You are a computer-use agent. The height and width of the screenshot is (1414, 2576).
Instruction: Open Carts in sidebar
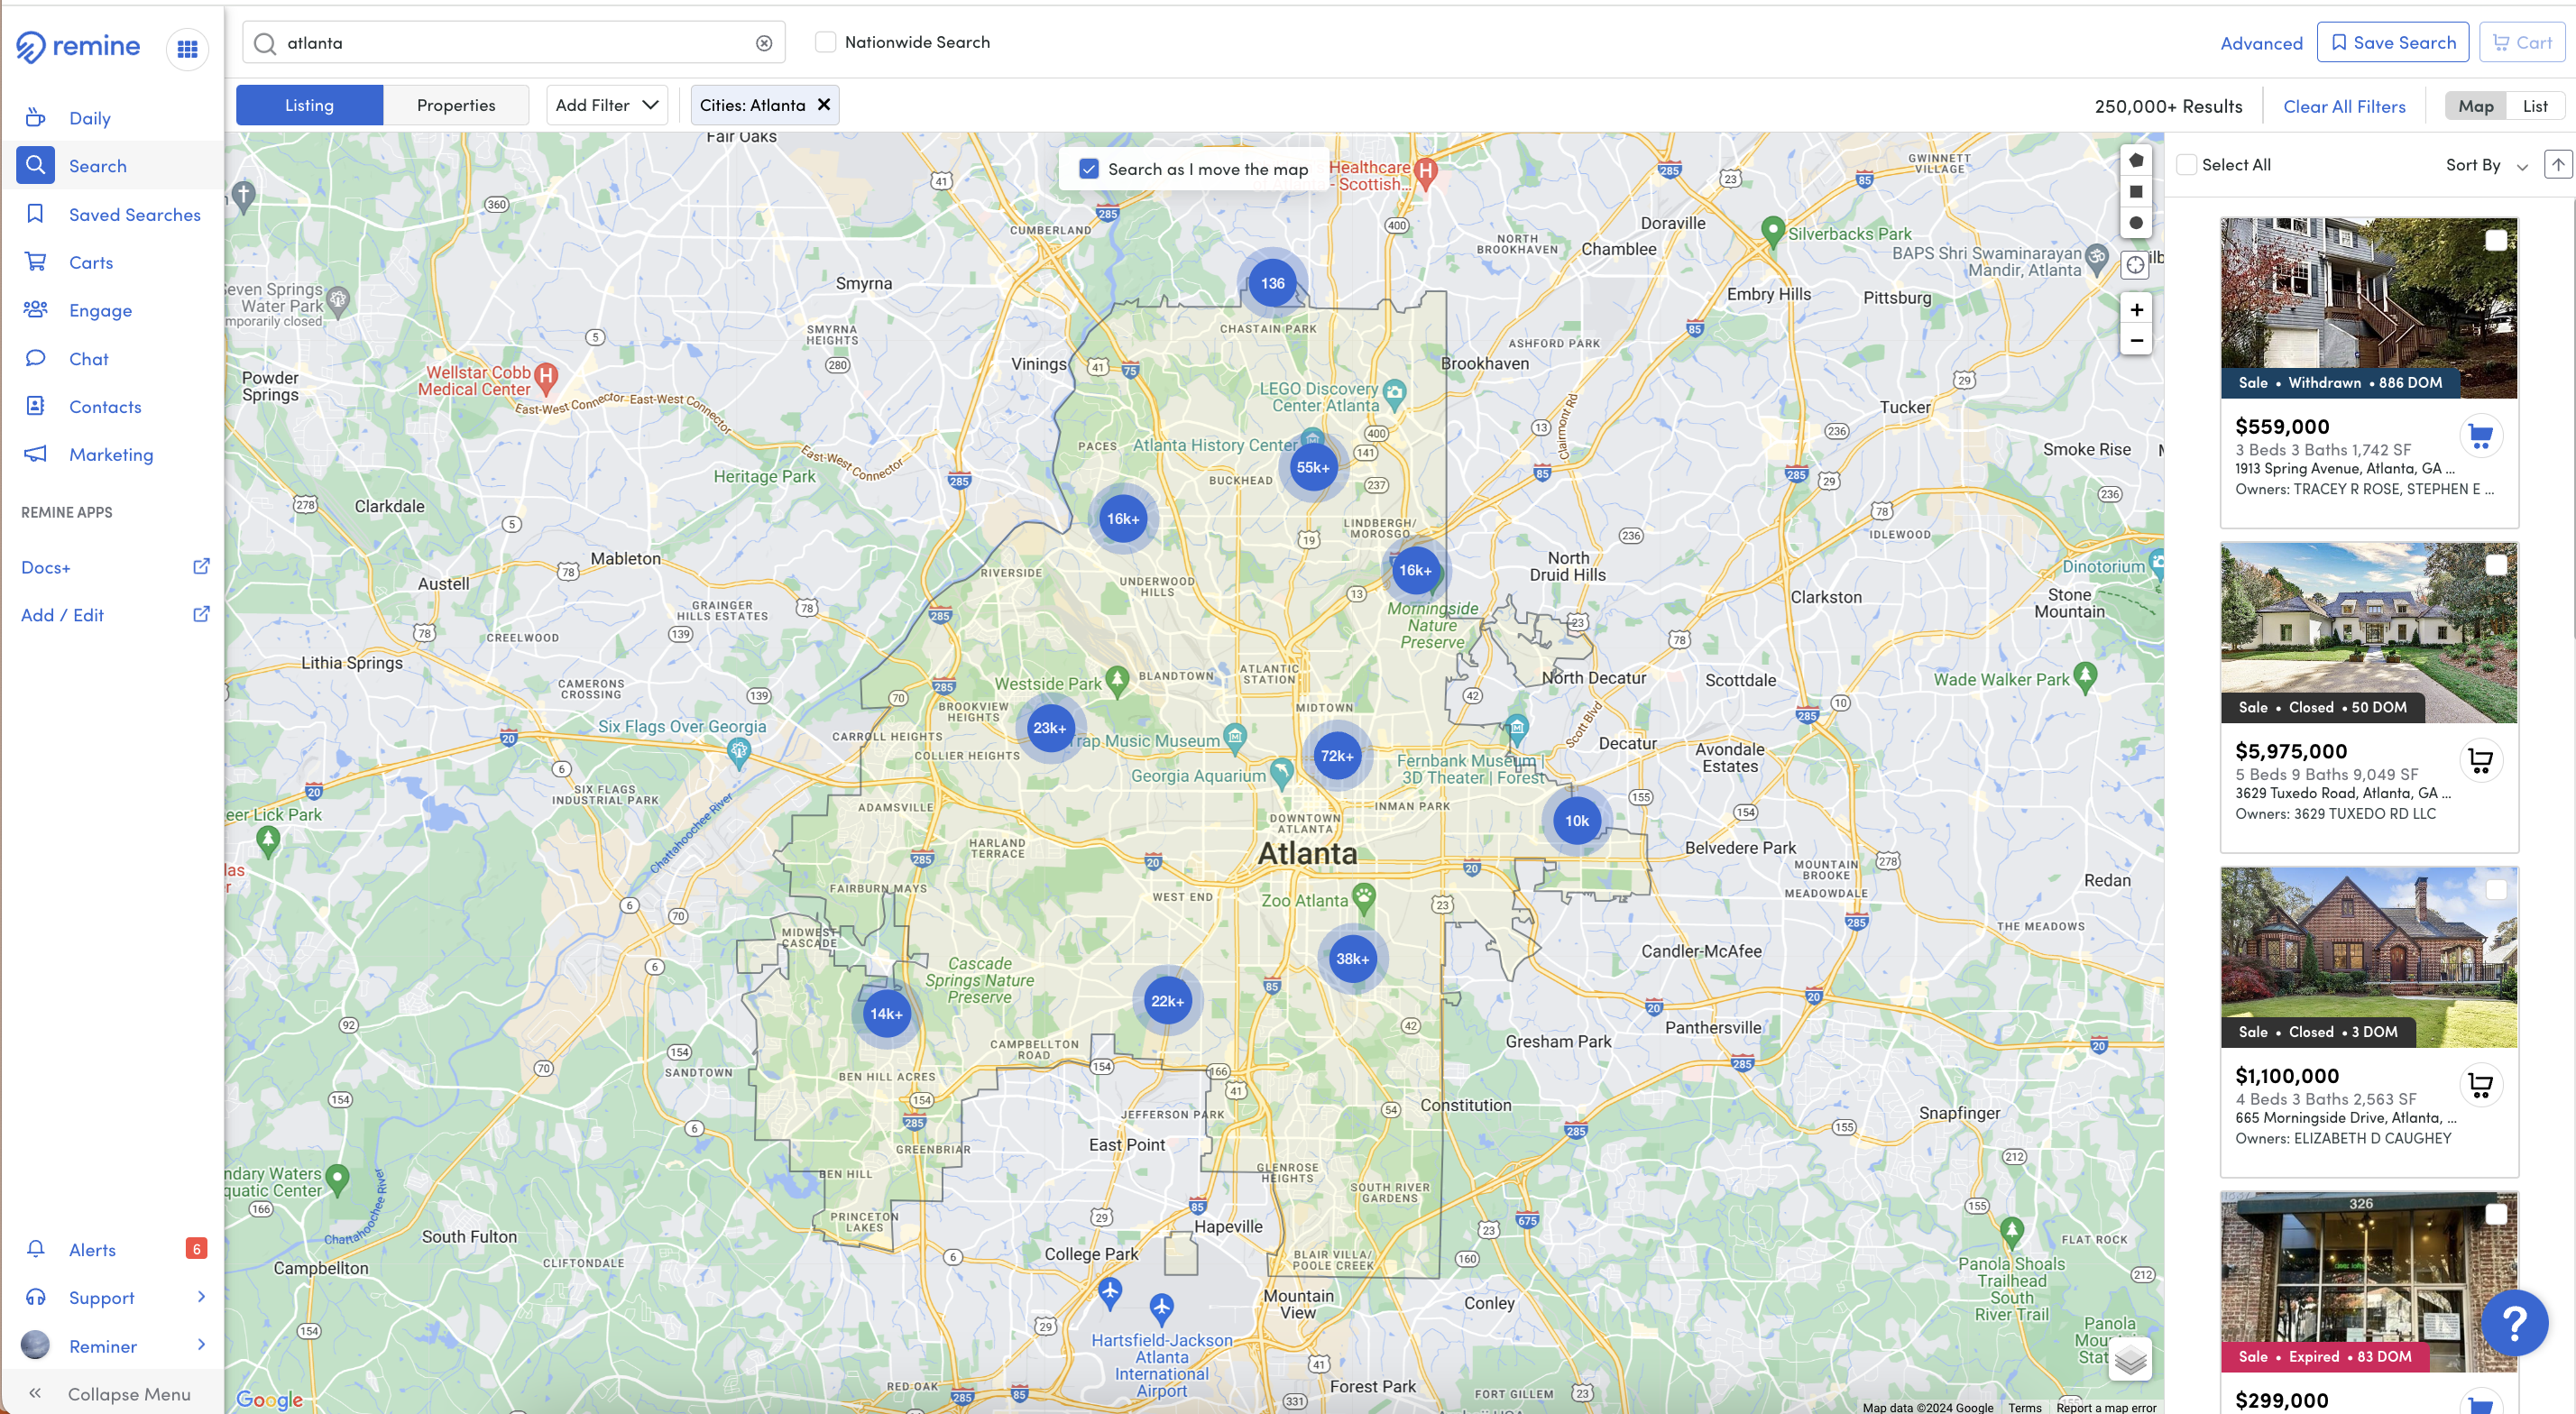pos(113,262)
